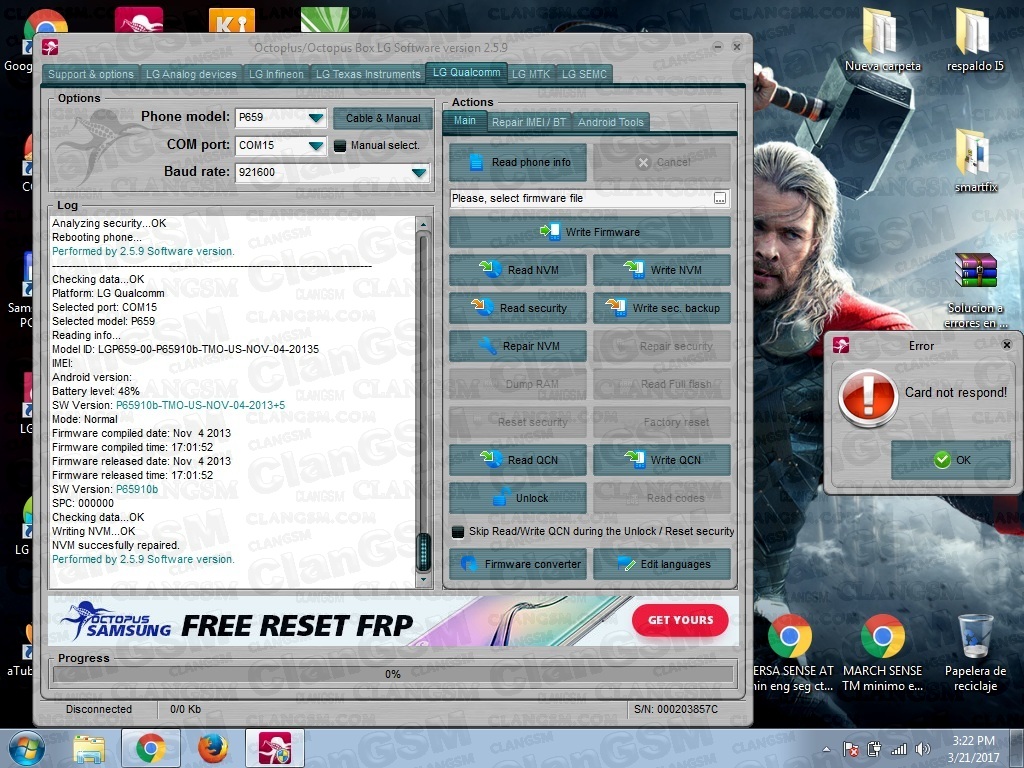This screenshot has width=1024, height=768.
Task: Select the MARCH SENSE TM Chrome shortcut
Action: click(882, 653)
